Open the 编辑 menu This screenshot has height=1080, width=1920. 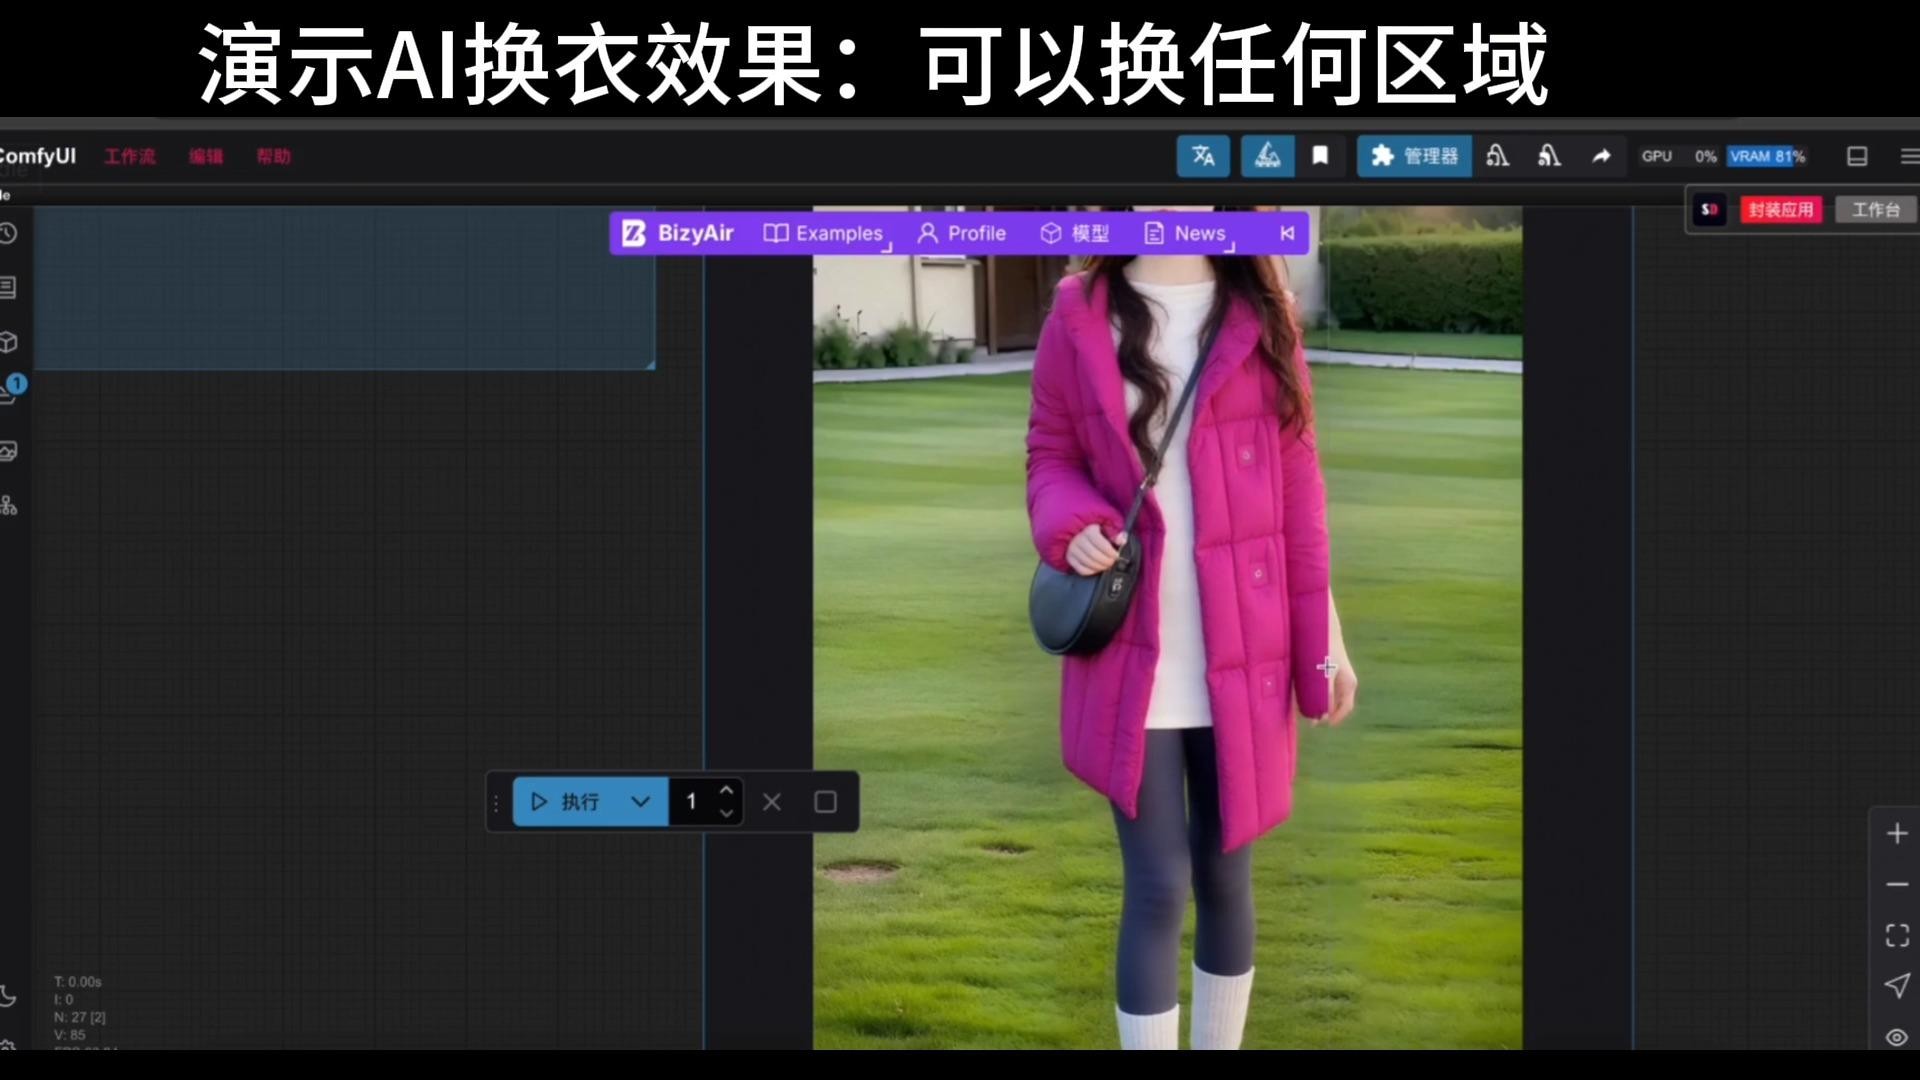coord(205,156)
